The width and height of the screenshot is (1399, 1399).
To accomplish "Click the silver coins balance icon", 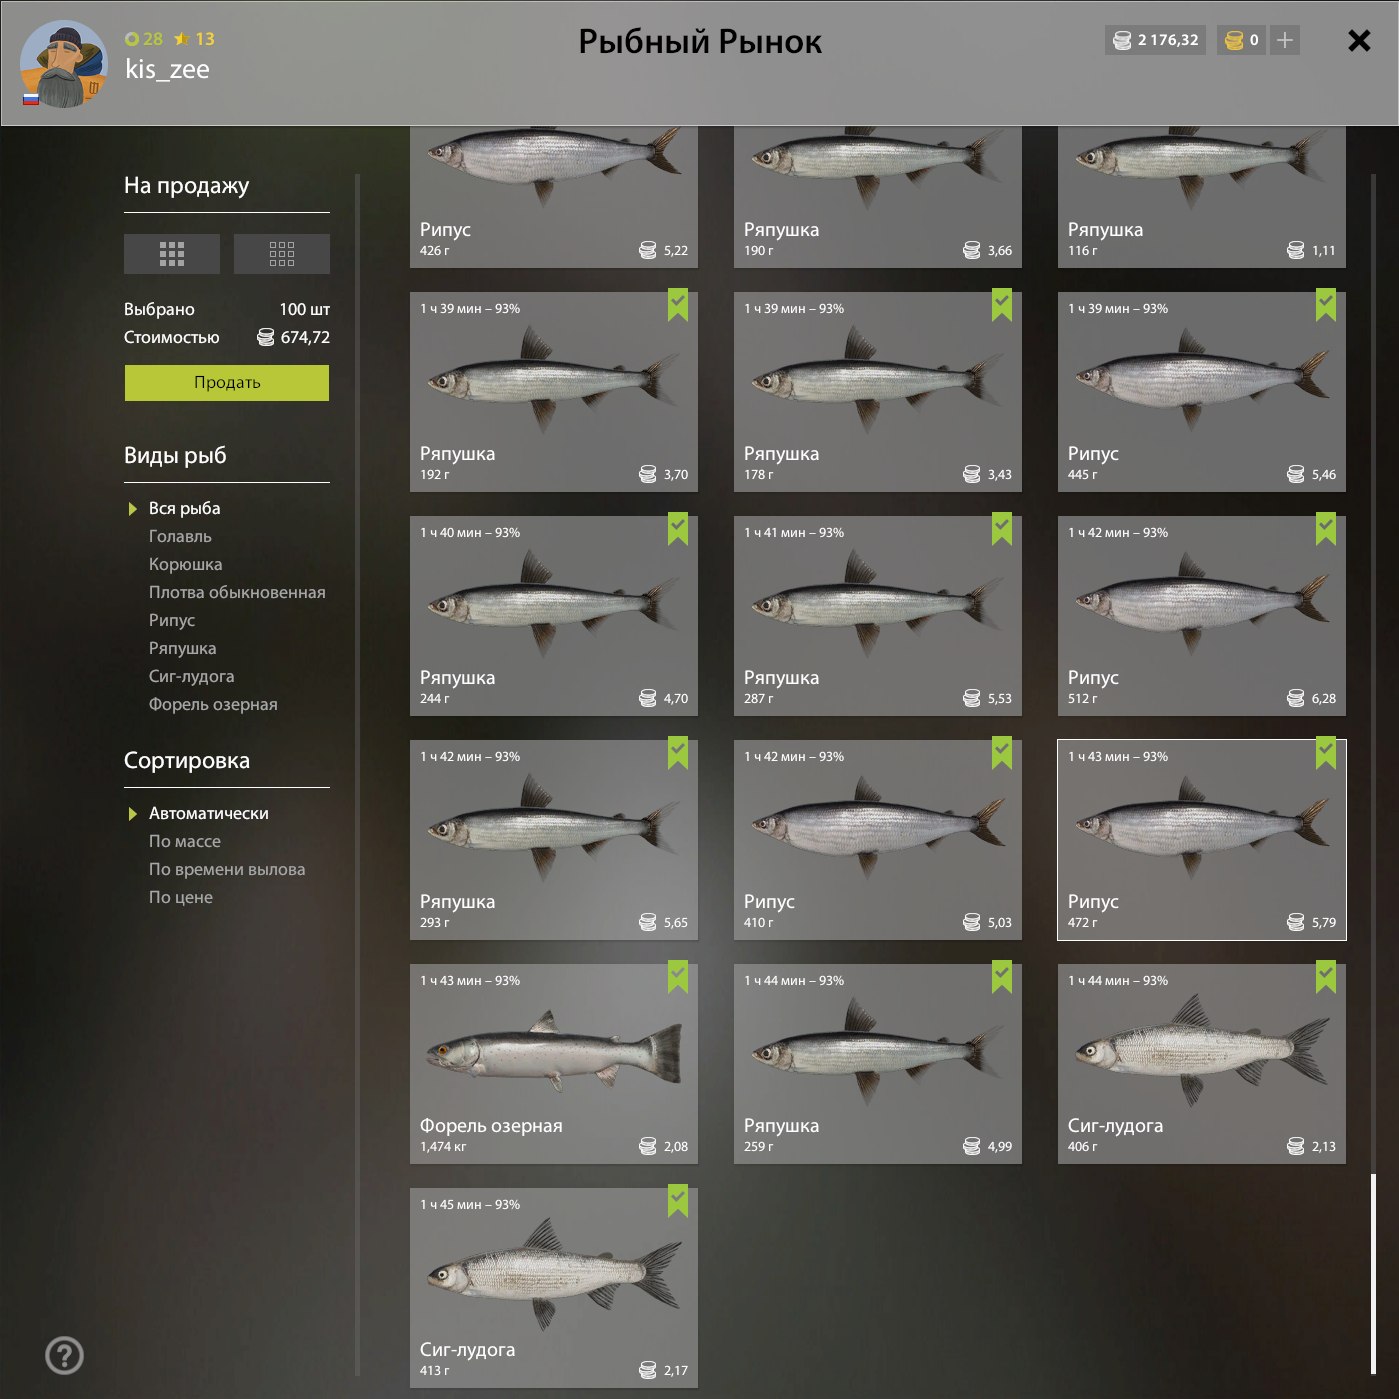I will point(1122,40).
